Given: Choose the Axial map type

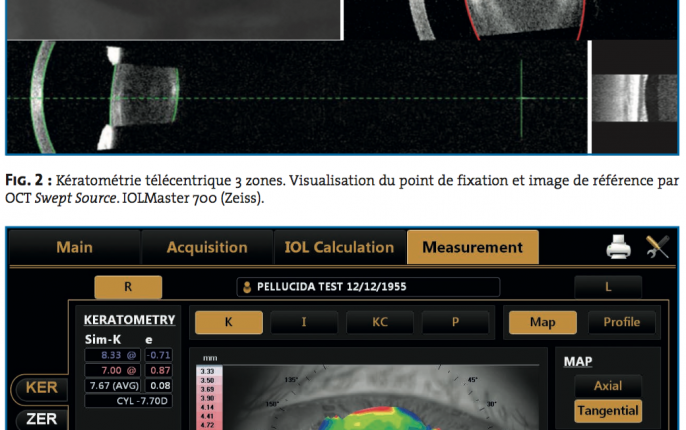Looking at the screenshot, I should (608, 386).
